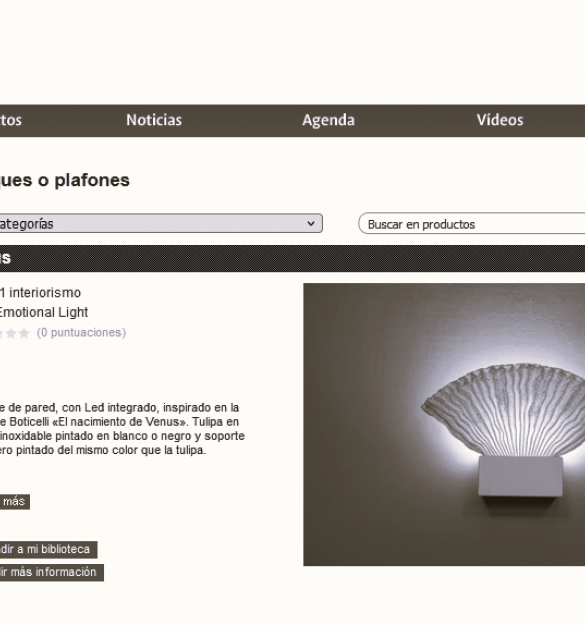The width and height of the screenshot is (585, 625).
Task: Click the Emotional Light brand text
Action: [44, 312]
